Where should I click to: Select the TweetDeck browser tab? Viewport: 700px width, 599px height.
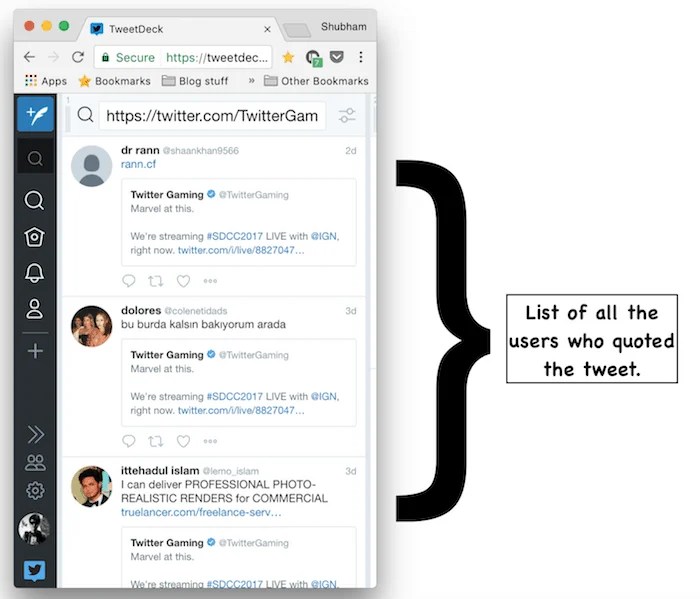click(x=179, y=29)
